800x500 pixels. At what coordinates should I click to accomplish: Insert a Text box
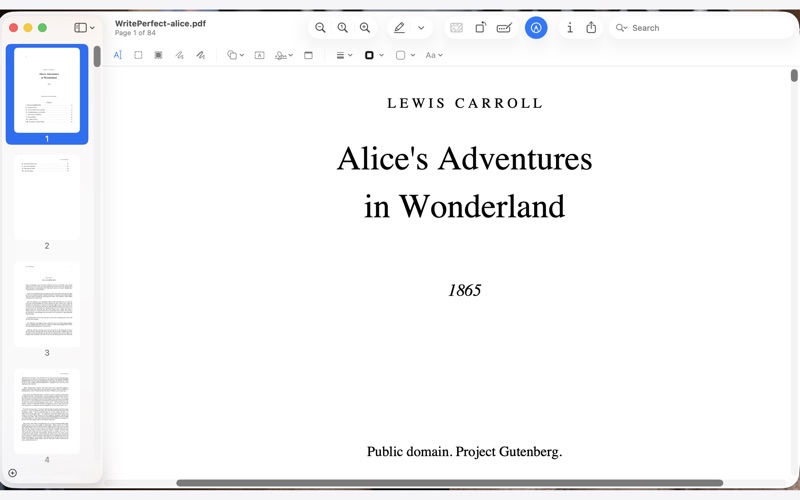tap(259, 55)
